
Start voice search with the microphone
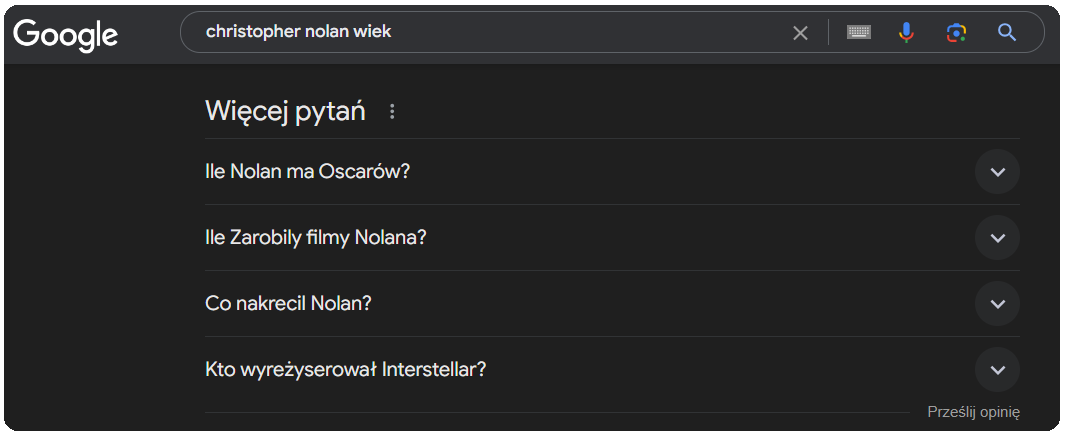click(x=906, y=33)
